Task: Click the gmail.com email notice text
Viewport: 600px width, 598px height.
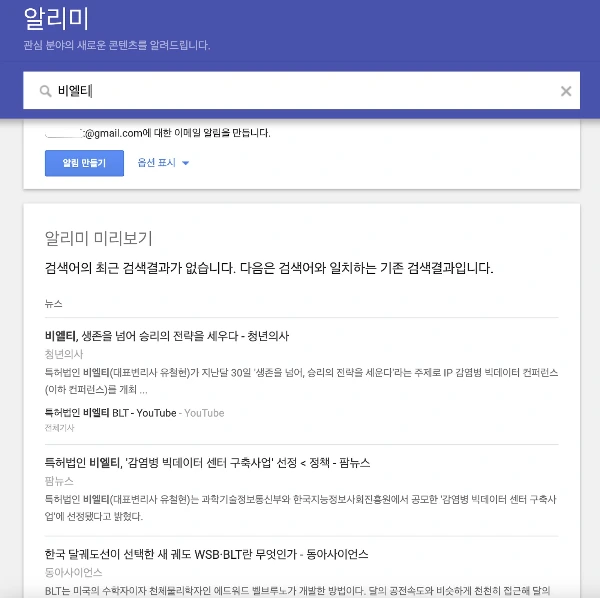Action: (x=158, y=133)
